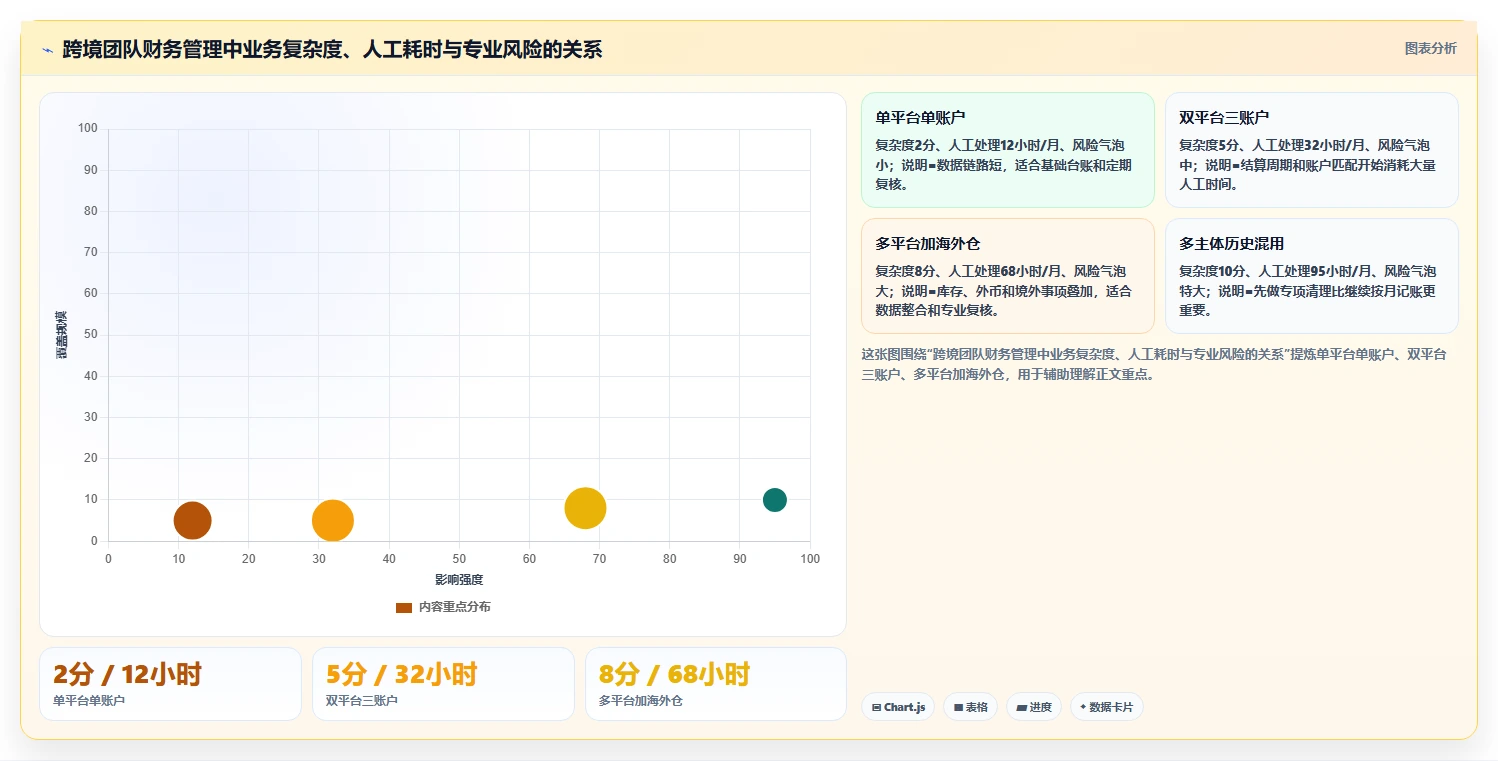Screen dimensions: 1498x761
Task: Select the orange bubble at 32 hours
Action: 333,520
